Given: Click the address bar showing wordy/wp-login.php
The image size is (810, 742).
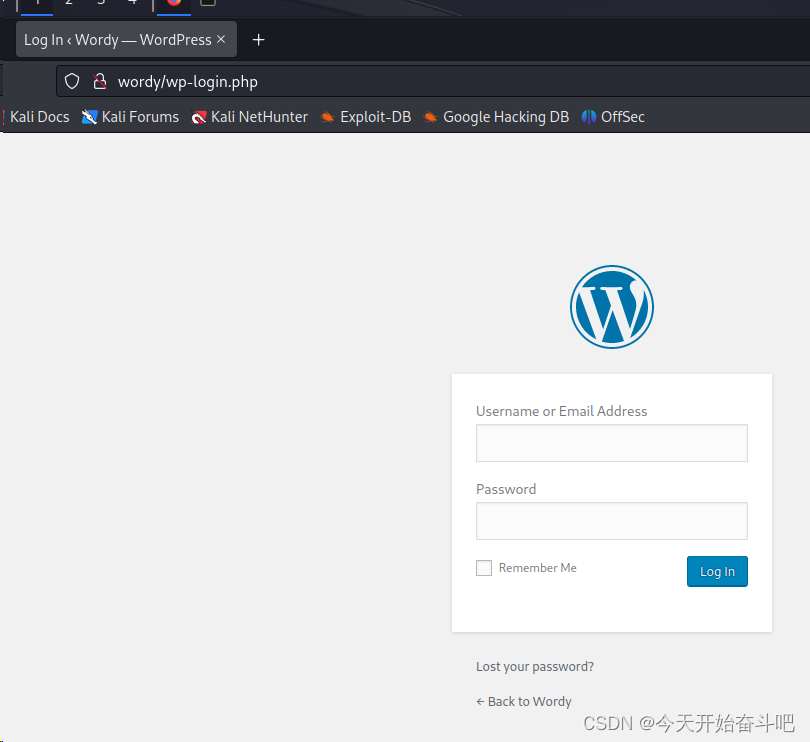Looking at the screenshot, I should pyautogui.click(x=433, y=82).
